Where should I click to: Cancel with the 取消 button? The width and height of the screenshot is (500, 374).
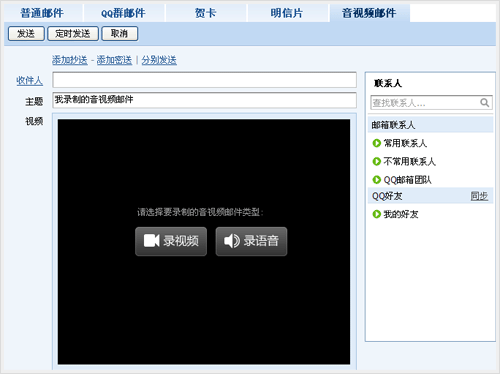coord(119,34)
